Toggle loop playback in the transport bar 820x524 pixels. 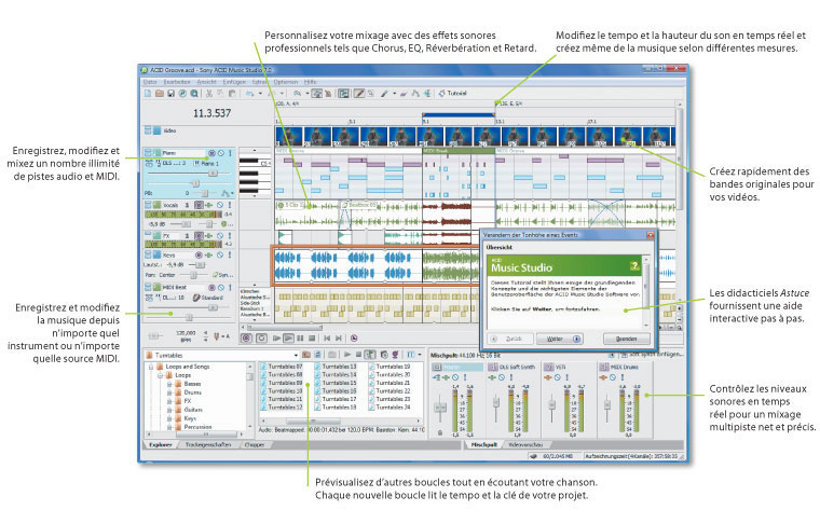(261, 338)
